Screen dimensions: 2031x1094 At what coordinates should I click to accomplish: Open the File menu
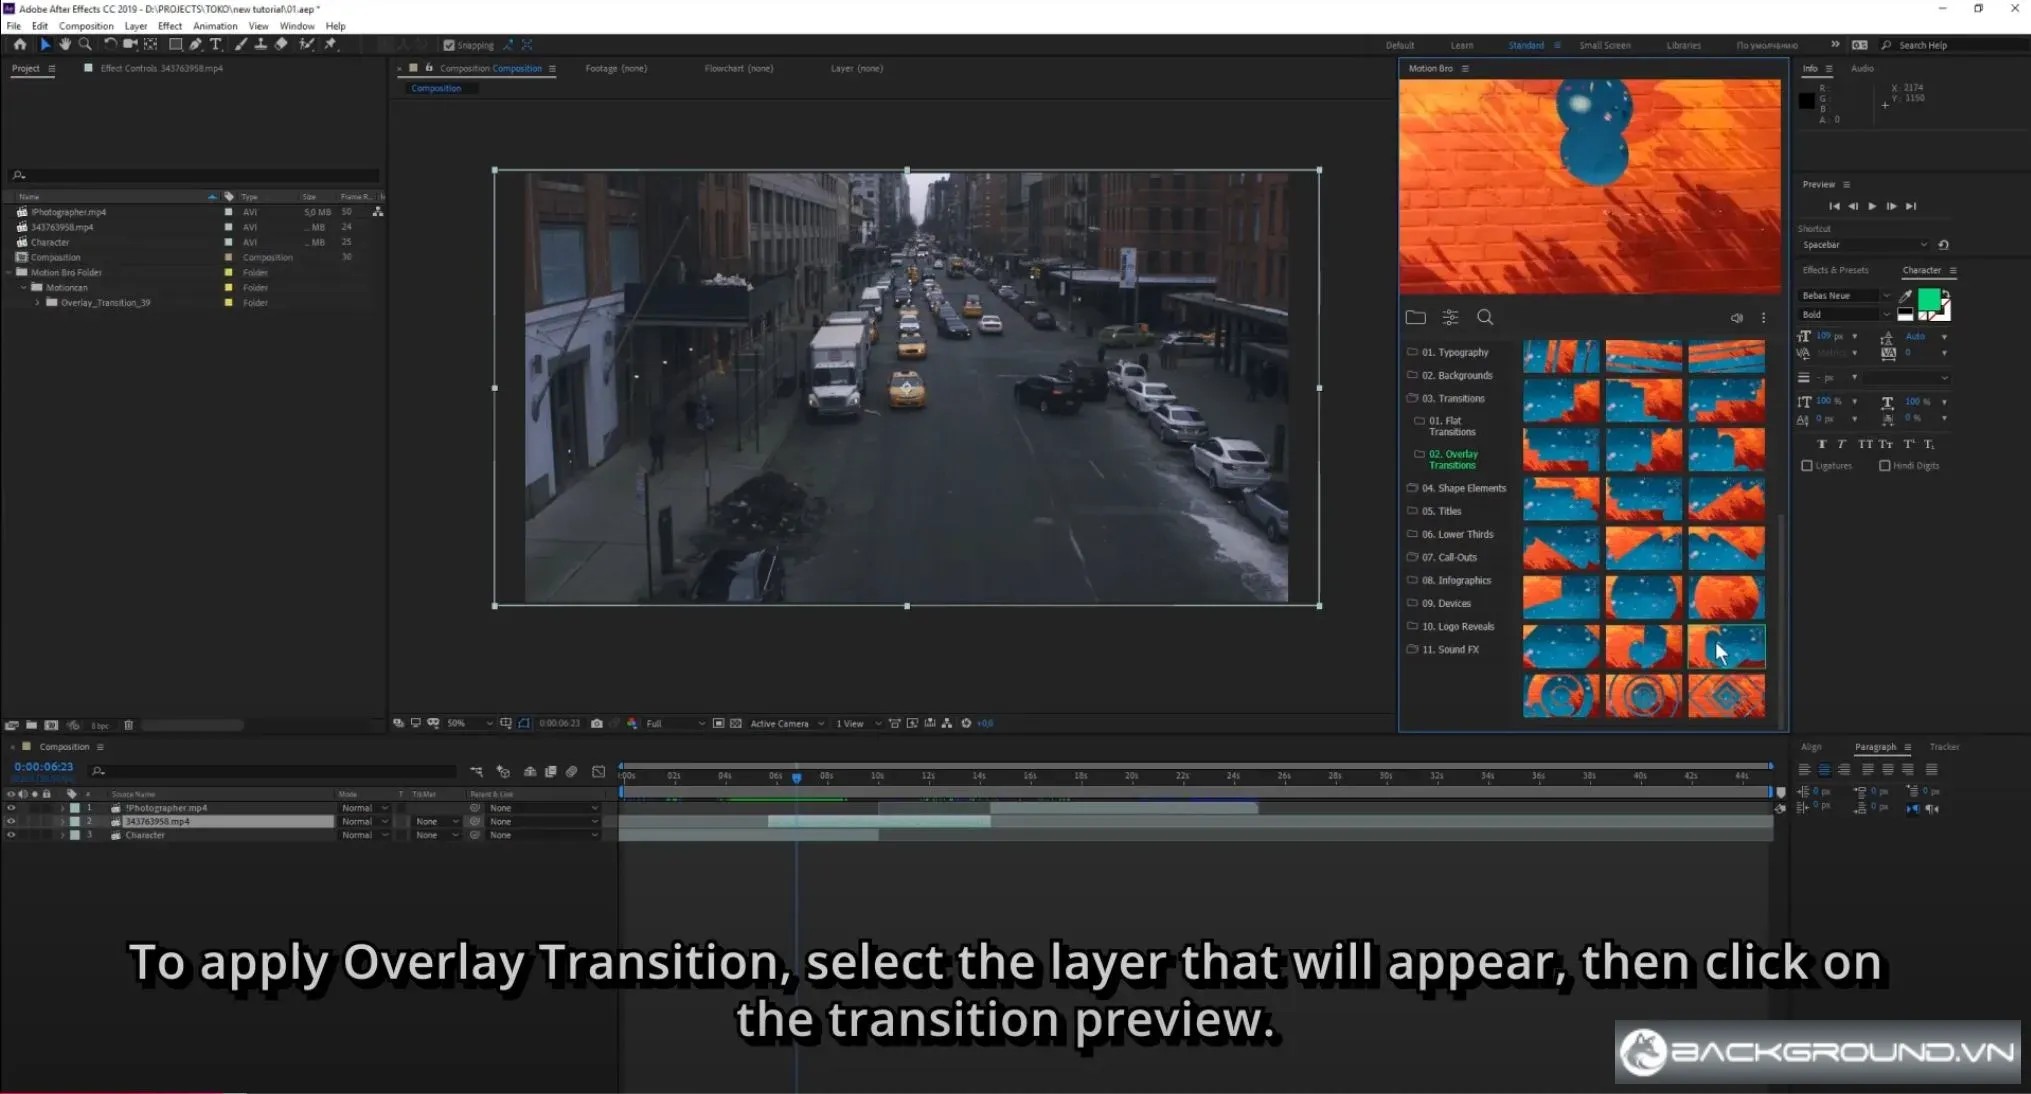point(14,26)
